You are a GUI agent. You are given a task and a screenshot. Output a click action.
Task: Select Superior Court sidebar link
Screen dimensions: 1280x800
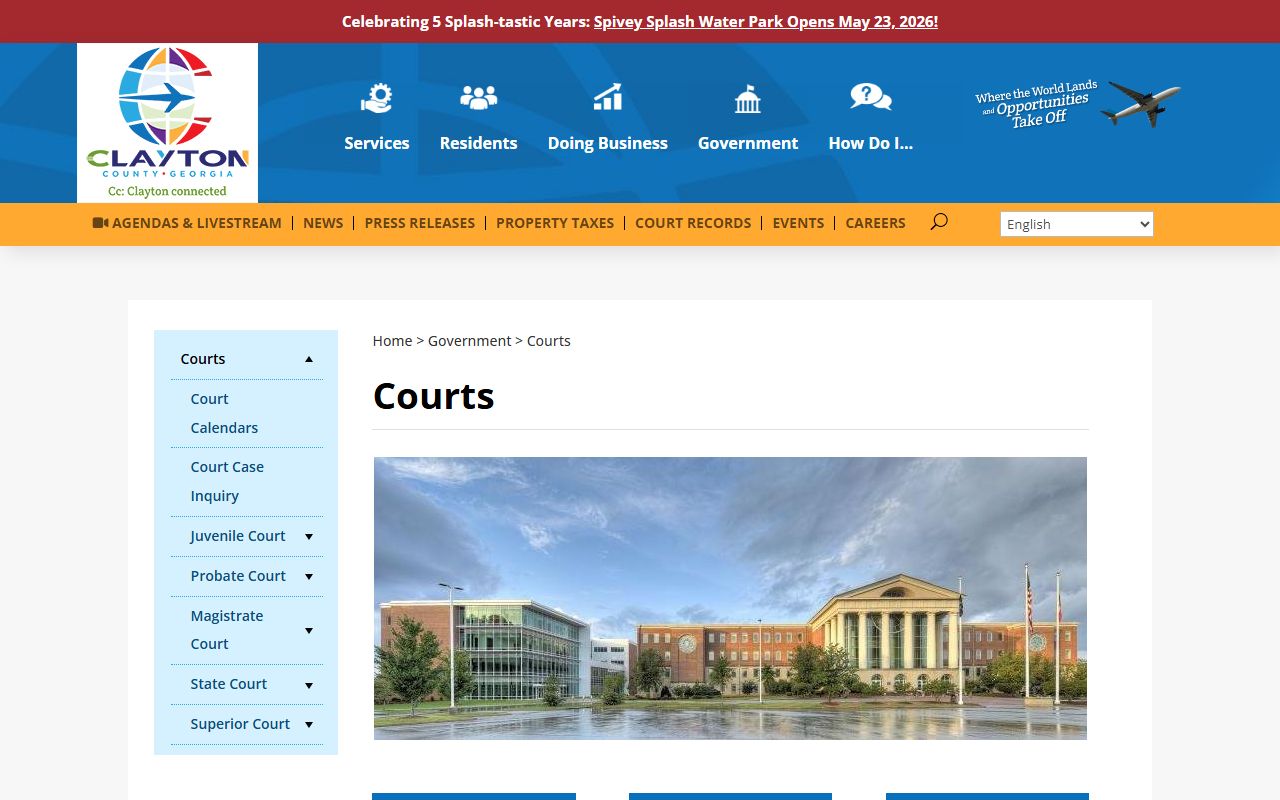(240, 724)
